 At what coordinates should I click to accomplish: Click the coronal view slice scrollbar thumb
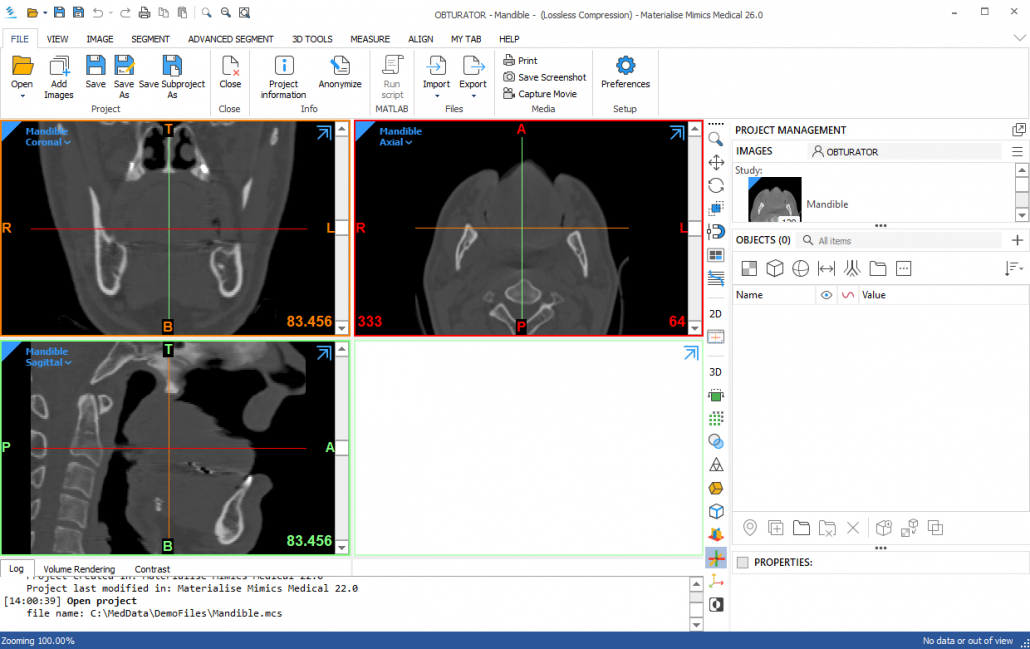(x=342, y=228)
